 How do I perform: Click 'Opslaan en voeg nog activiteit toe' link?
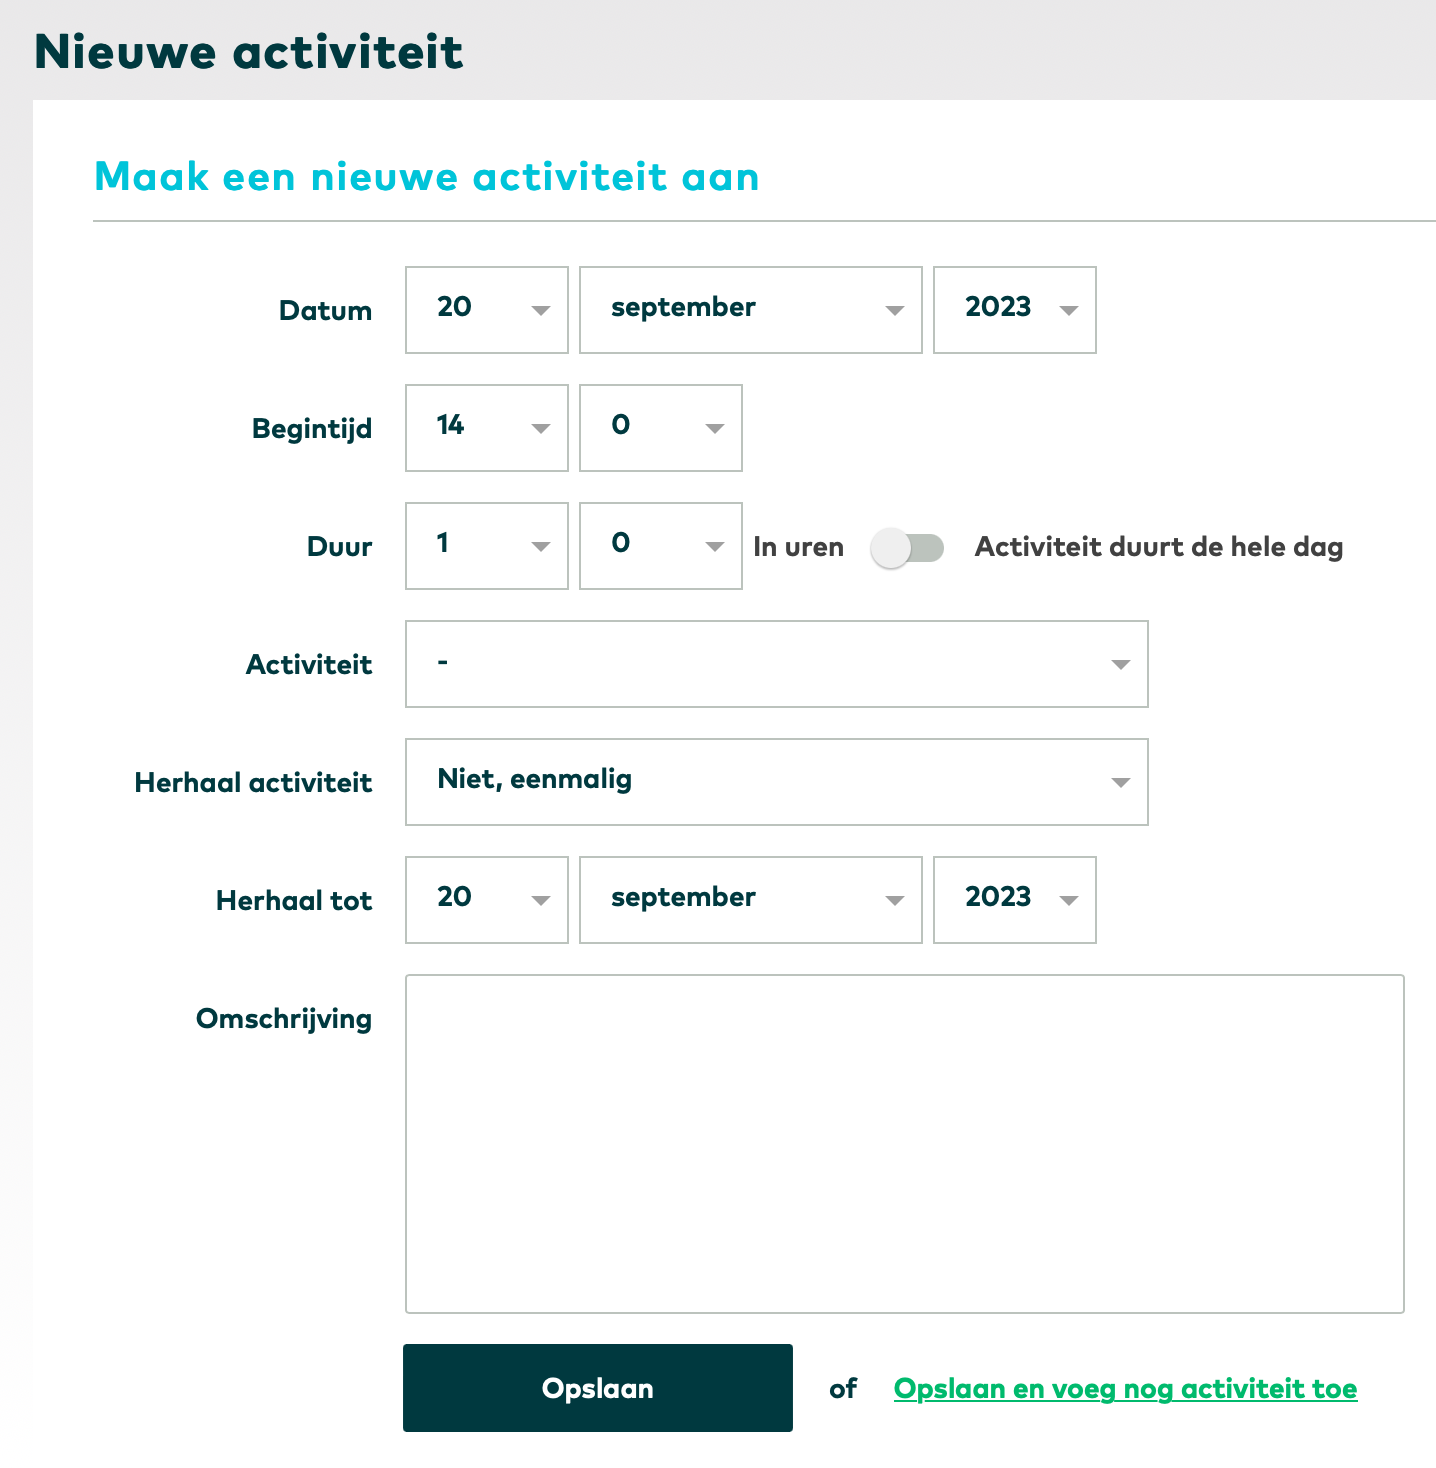coord(1125,1388)
